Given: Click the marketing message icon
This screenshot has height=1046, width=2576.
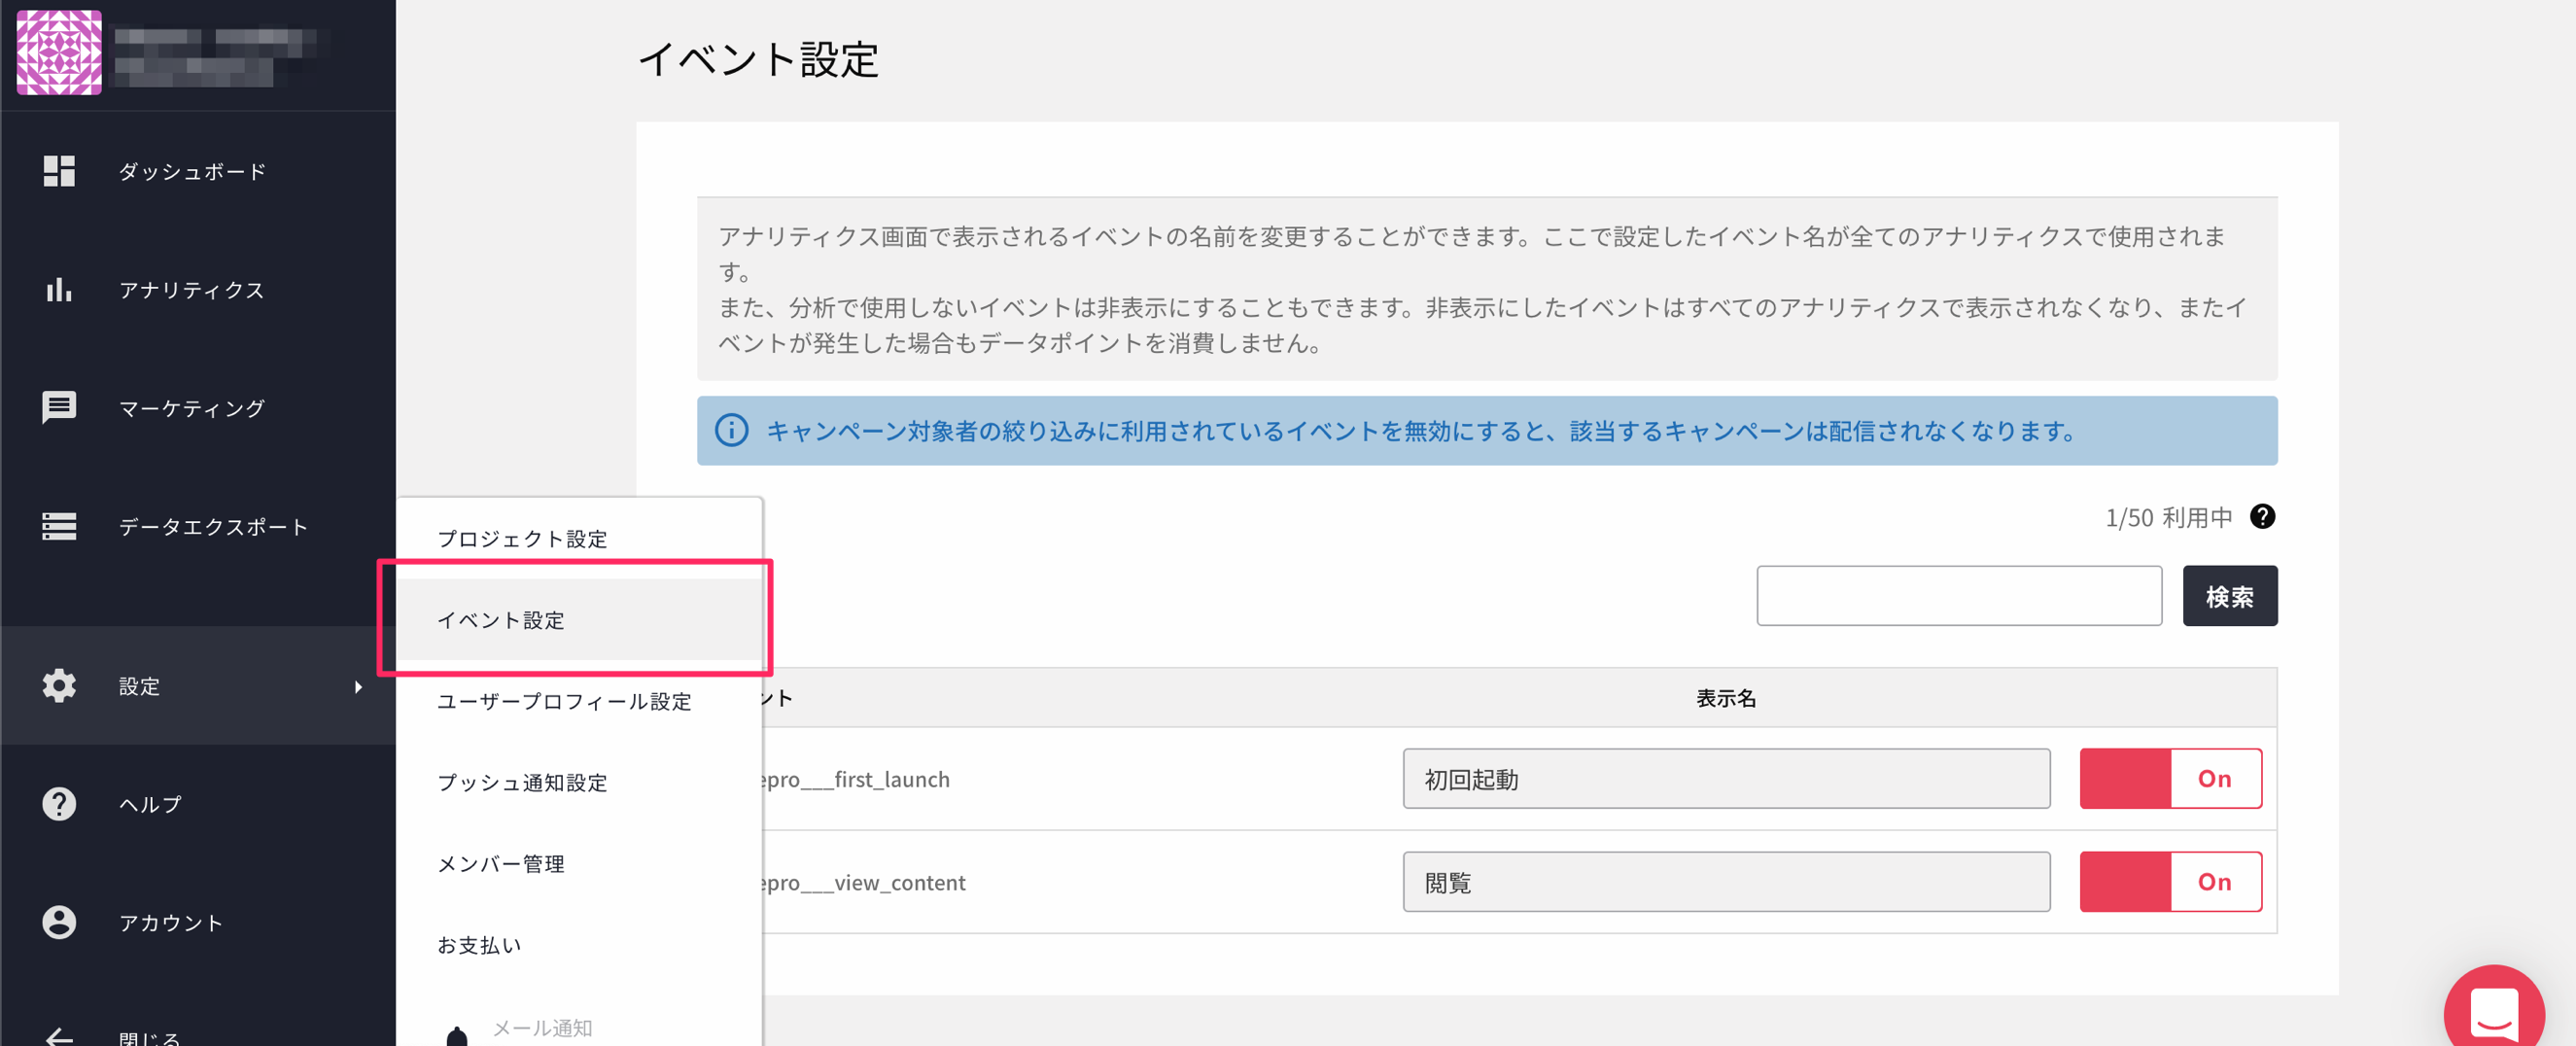Looking at the screenshot, I should (59, 408).
